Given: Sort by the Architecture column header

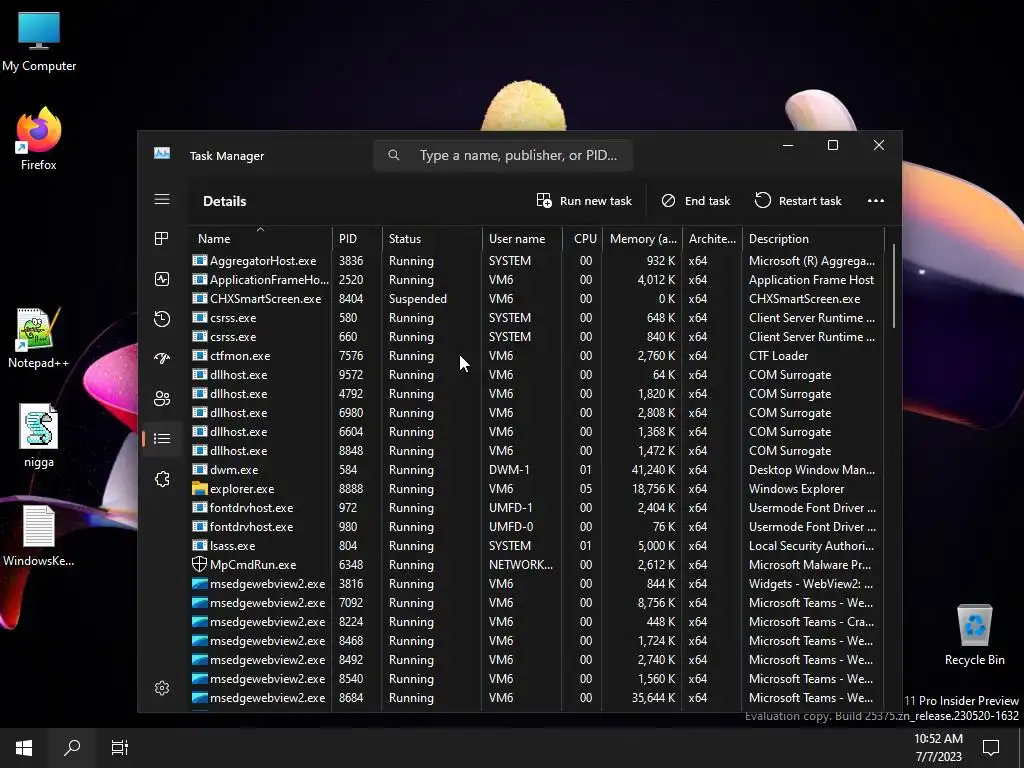Looking at the screenshot, I should (x=712, y=238).
